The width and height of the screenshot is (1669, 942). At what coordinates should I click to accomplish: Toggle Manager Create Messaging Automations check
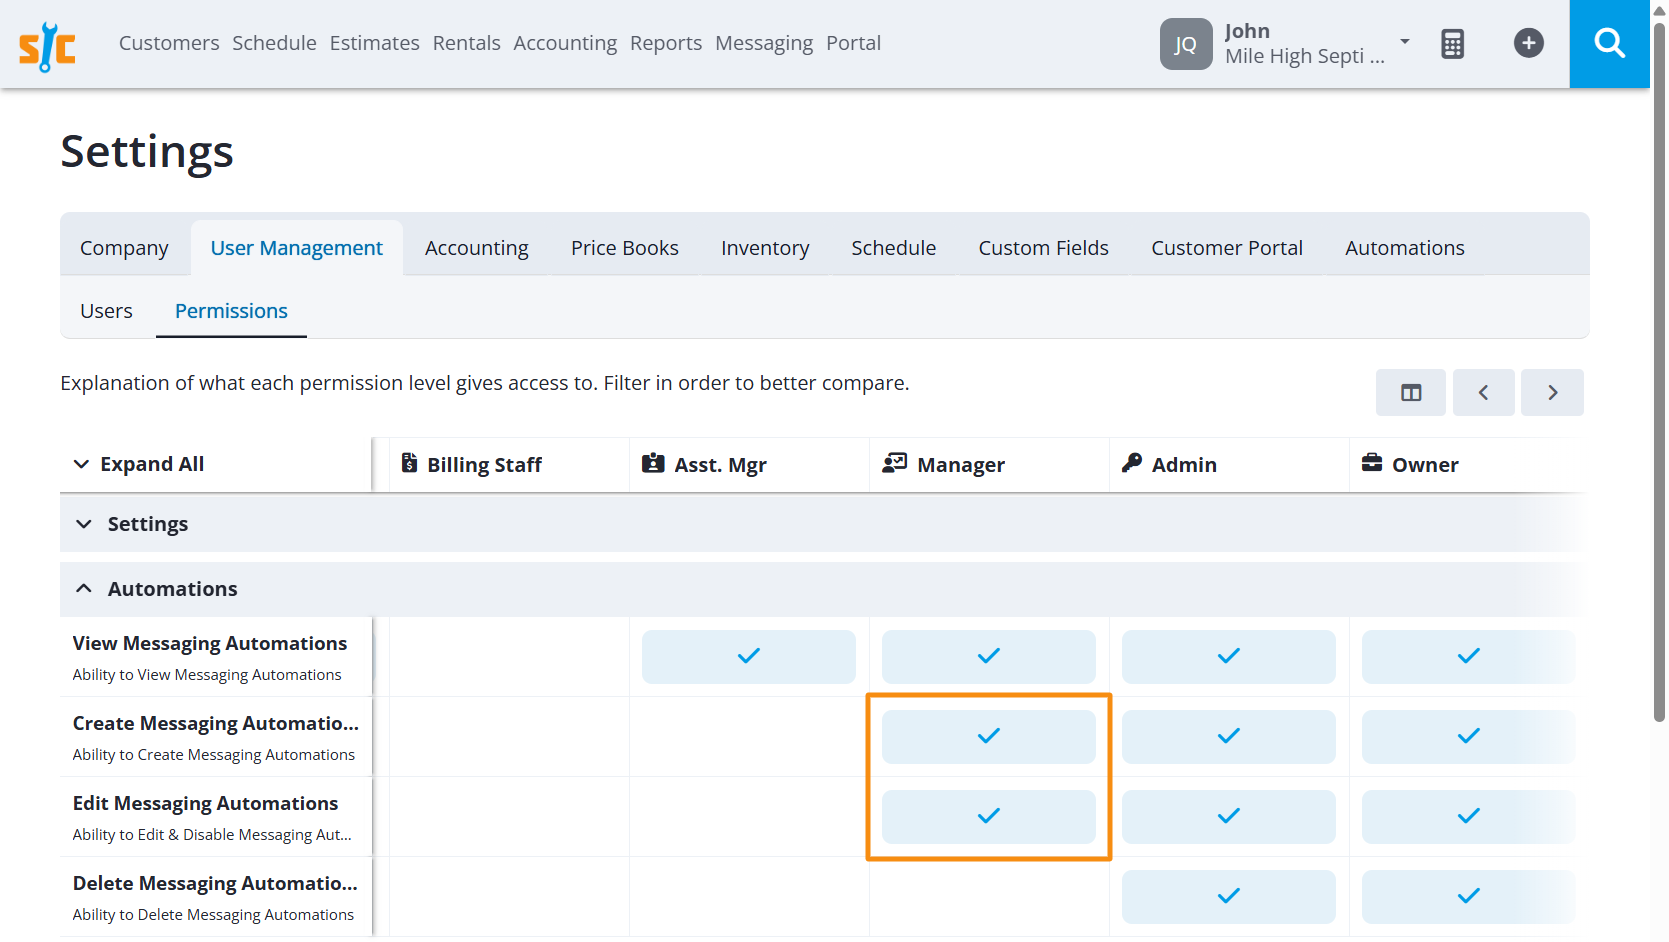(x=988, y=736)
